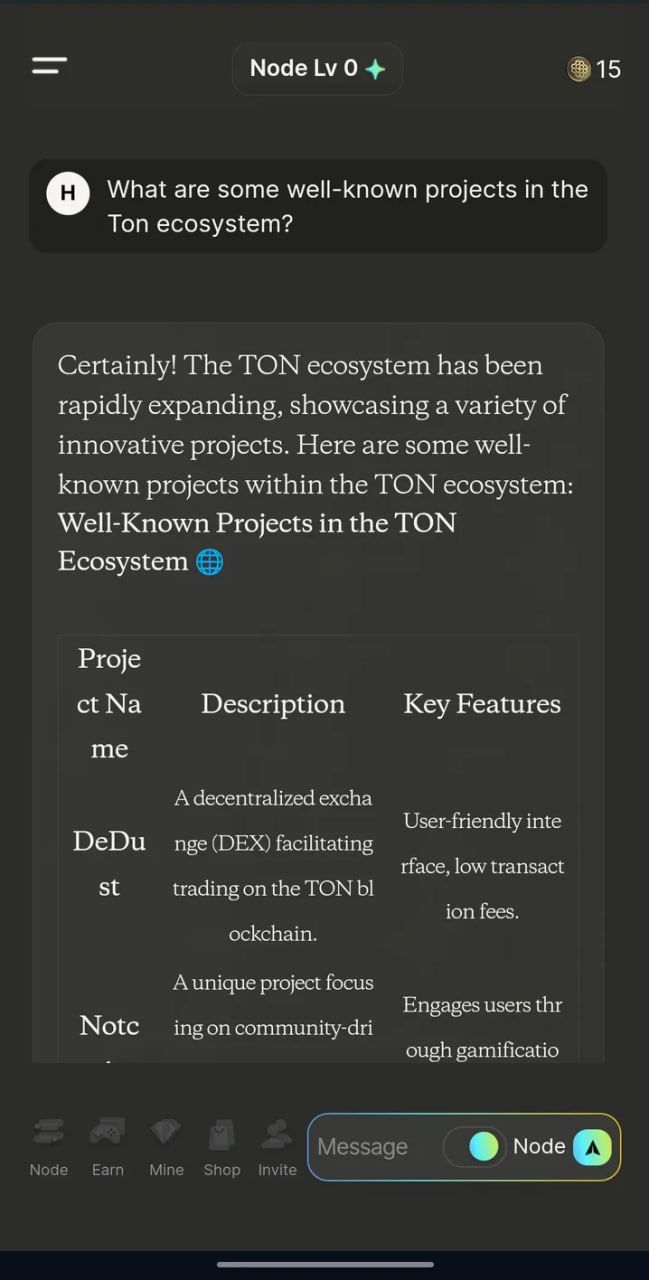Tap the H user avatar icon
649x1280 pixels.
tap(67, 193)
